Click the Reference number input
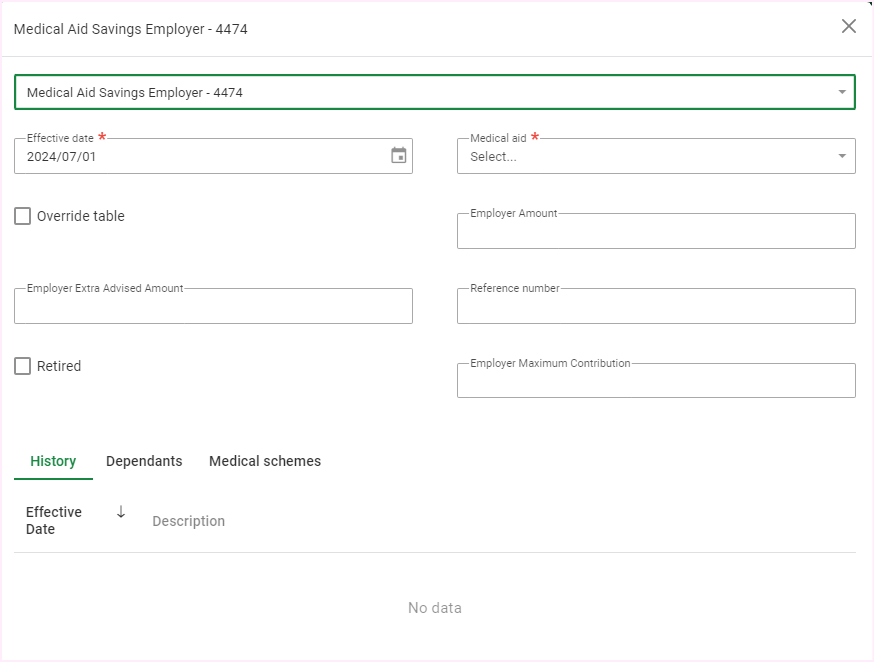This screenshot has width=874, height=662. 655,307
